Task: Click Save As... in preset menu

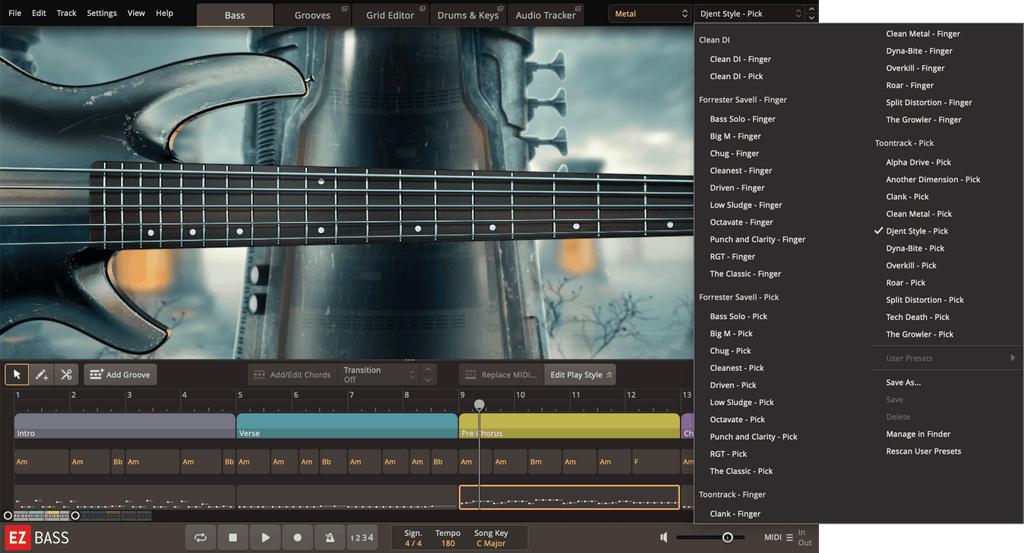Action: (903, 383)
